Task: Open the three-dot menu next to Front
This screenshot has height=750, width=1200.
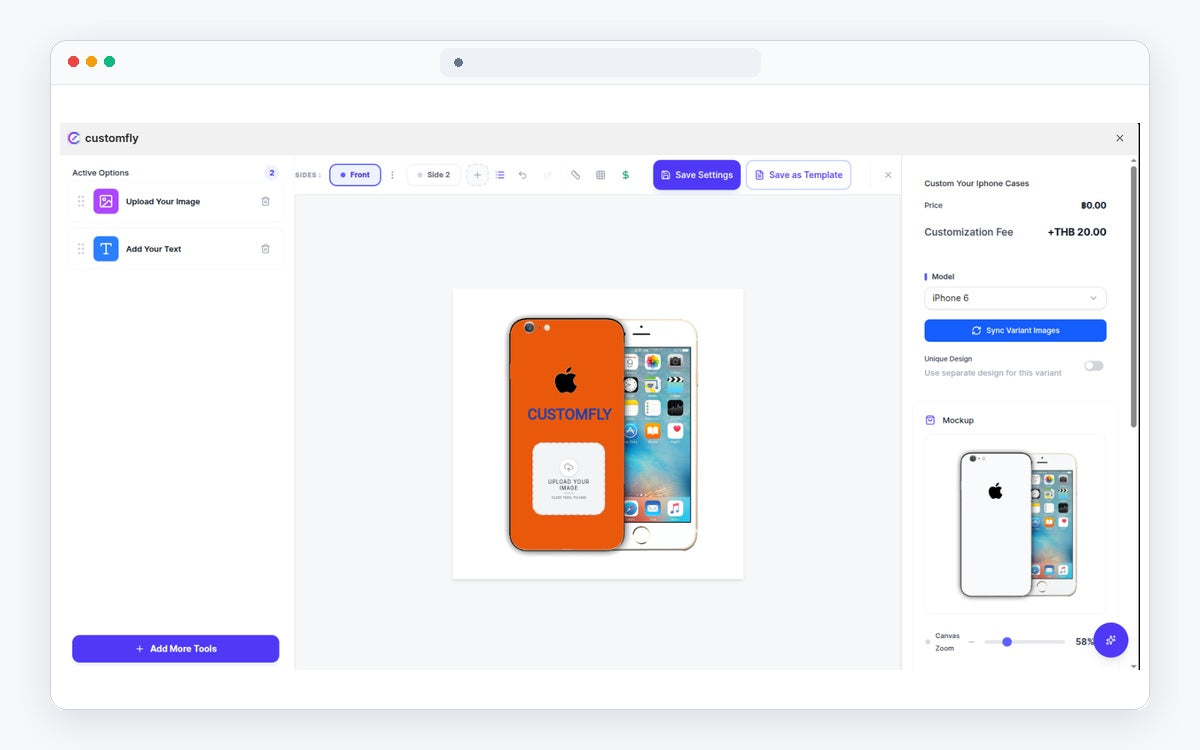Action: pos(392,175)
